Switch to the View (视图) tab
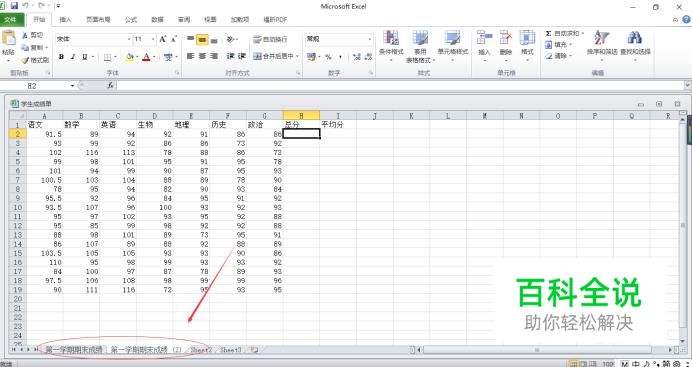This screenshot has height=367, width=692. click(210, 20)
